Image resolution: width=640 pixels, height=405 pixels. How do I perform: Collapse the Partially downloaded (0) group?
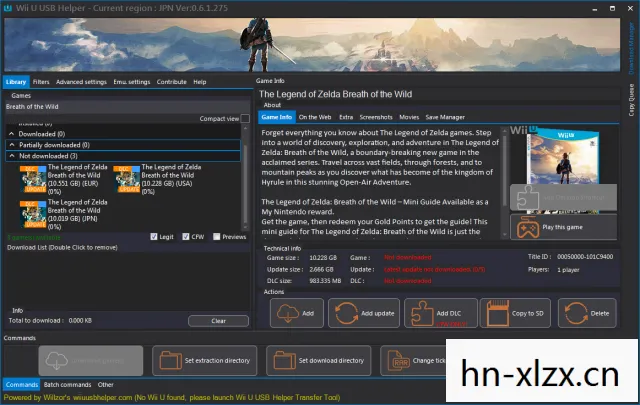click(12, 145)
